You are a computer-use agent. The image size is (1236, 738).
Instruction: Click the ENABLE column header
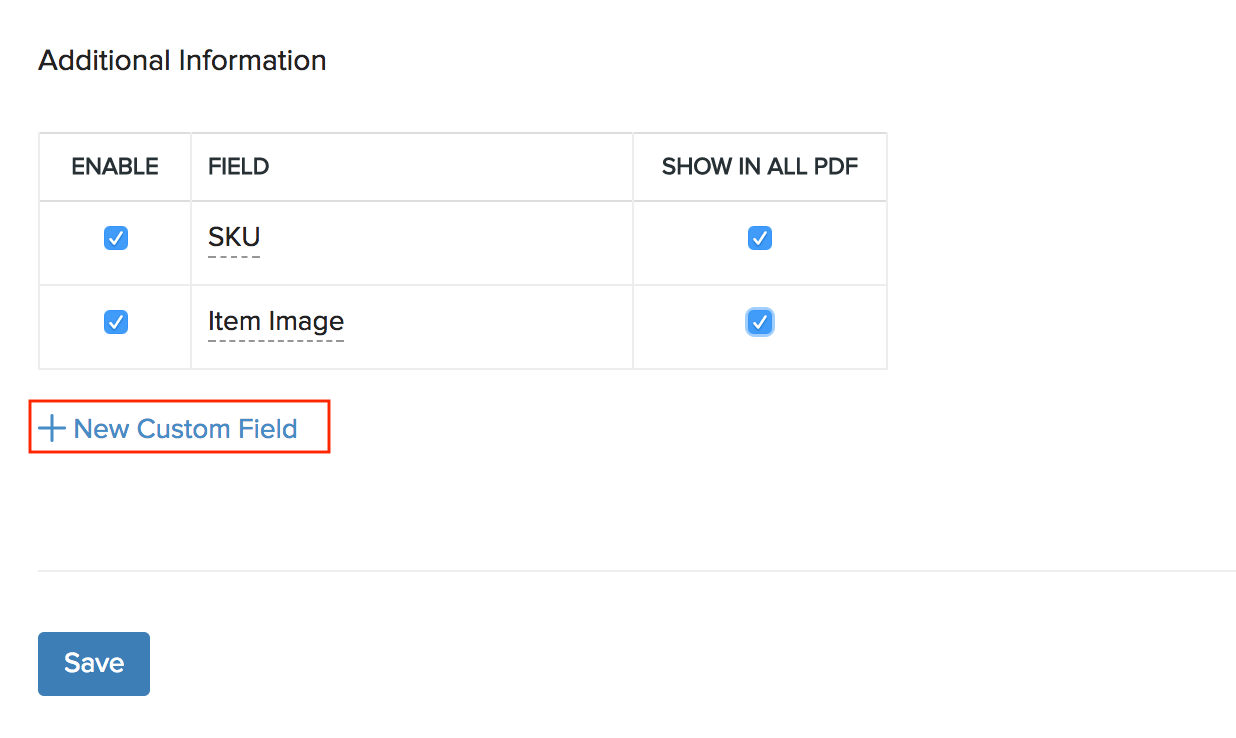pos(115,167)
